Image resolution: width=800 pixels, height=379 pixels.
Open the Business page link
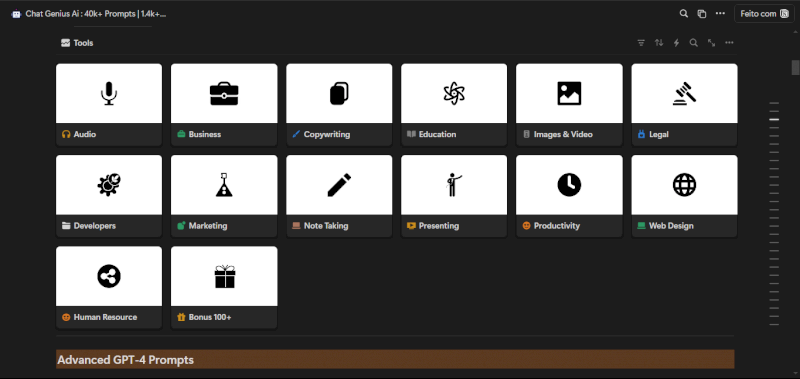tap(205, 135)
